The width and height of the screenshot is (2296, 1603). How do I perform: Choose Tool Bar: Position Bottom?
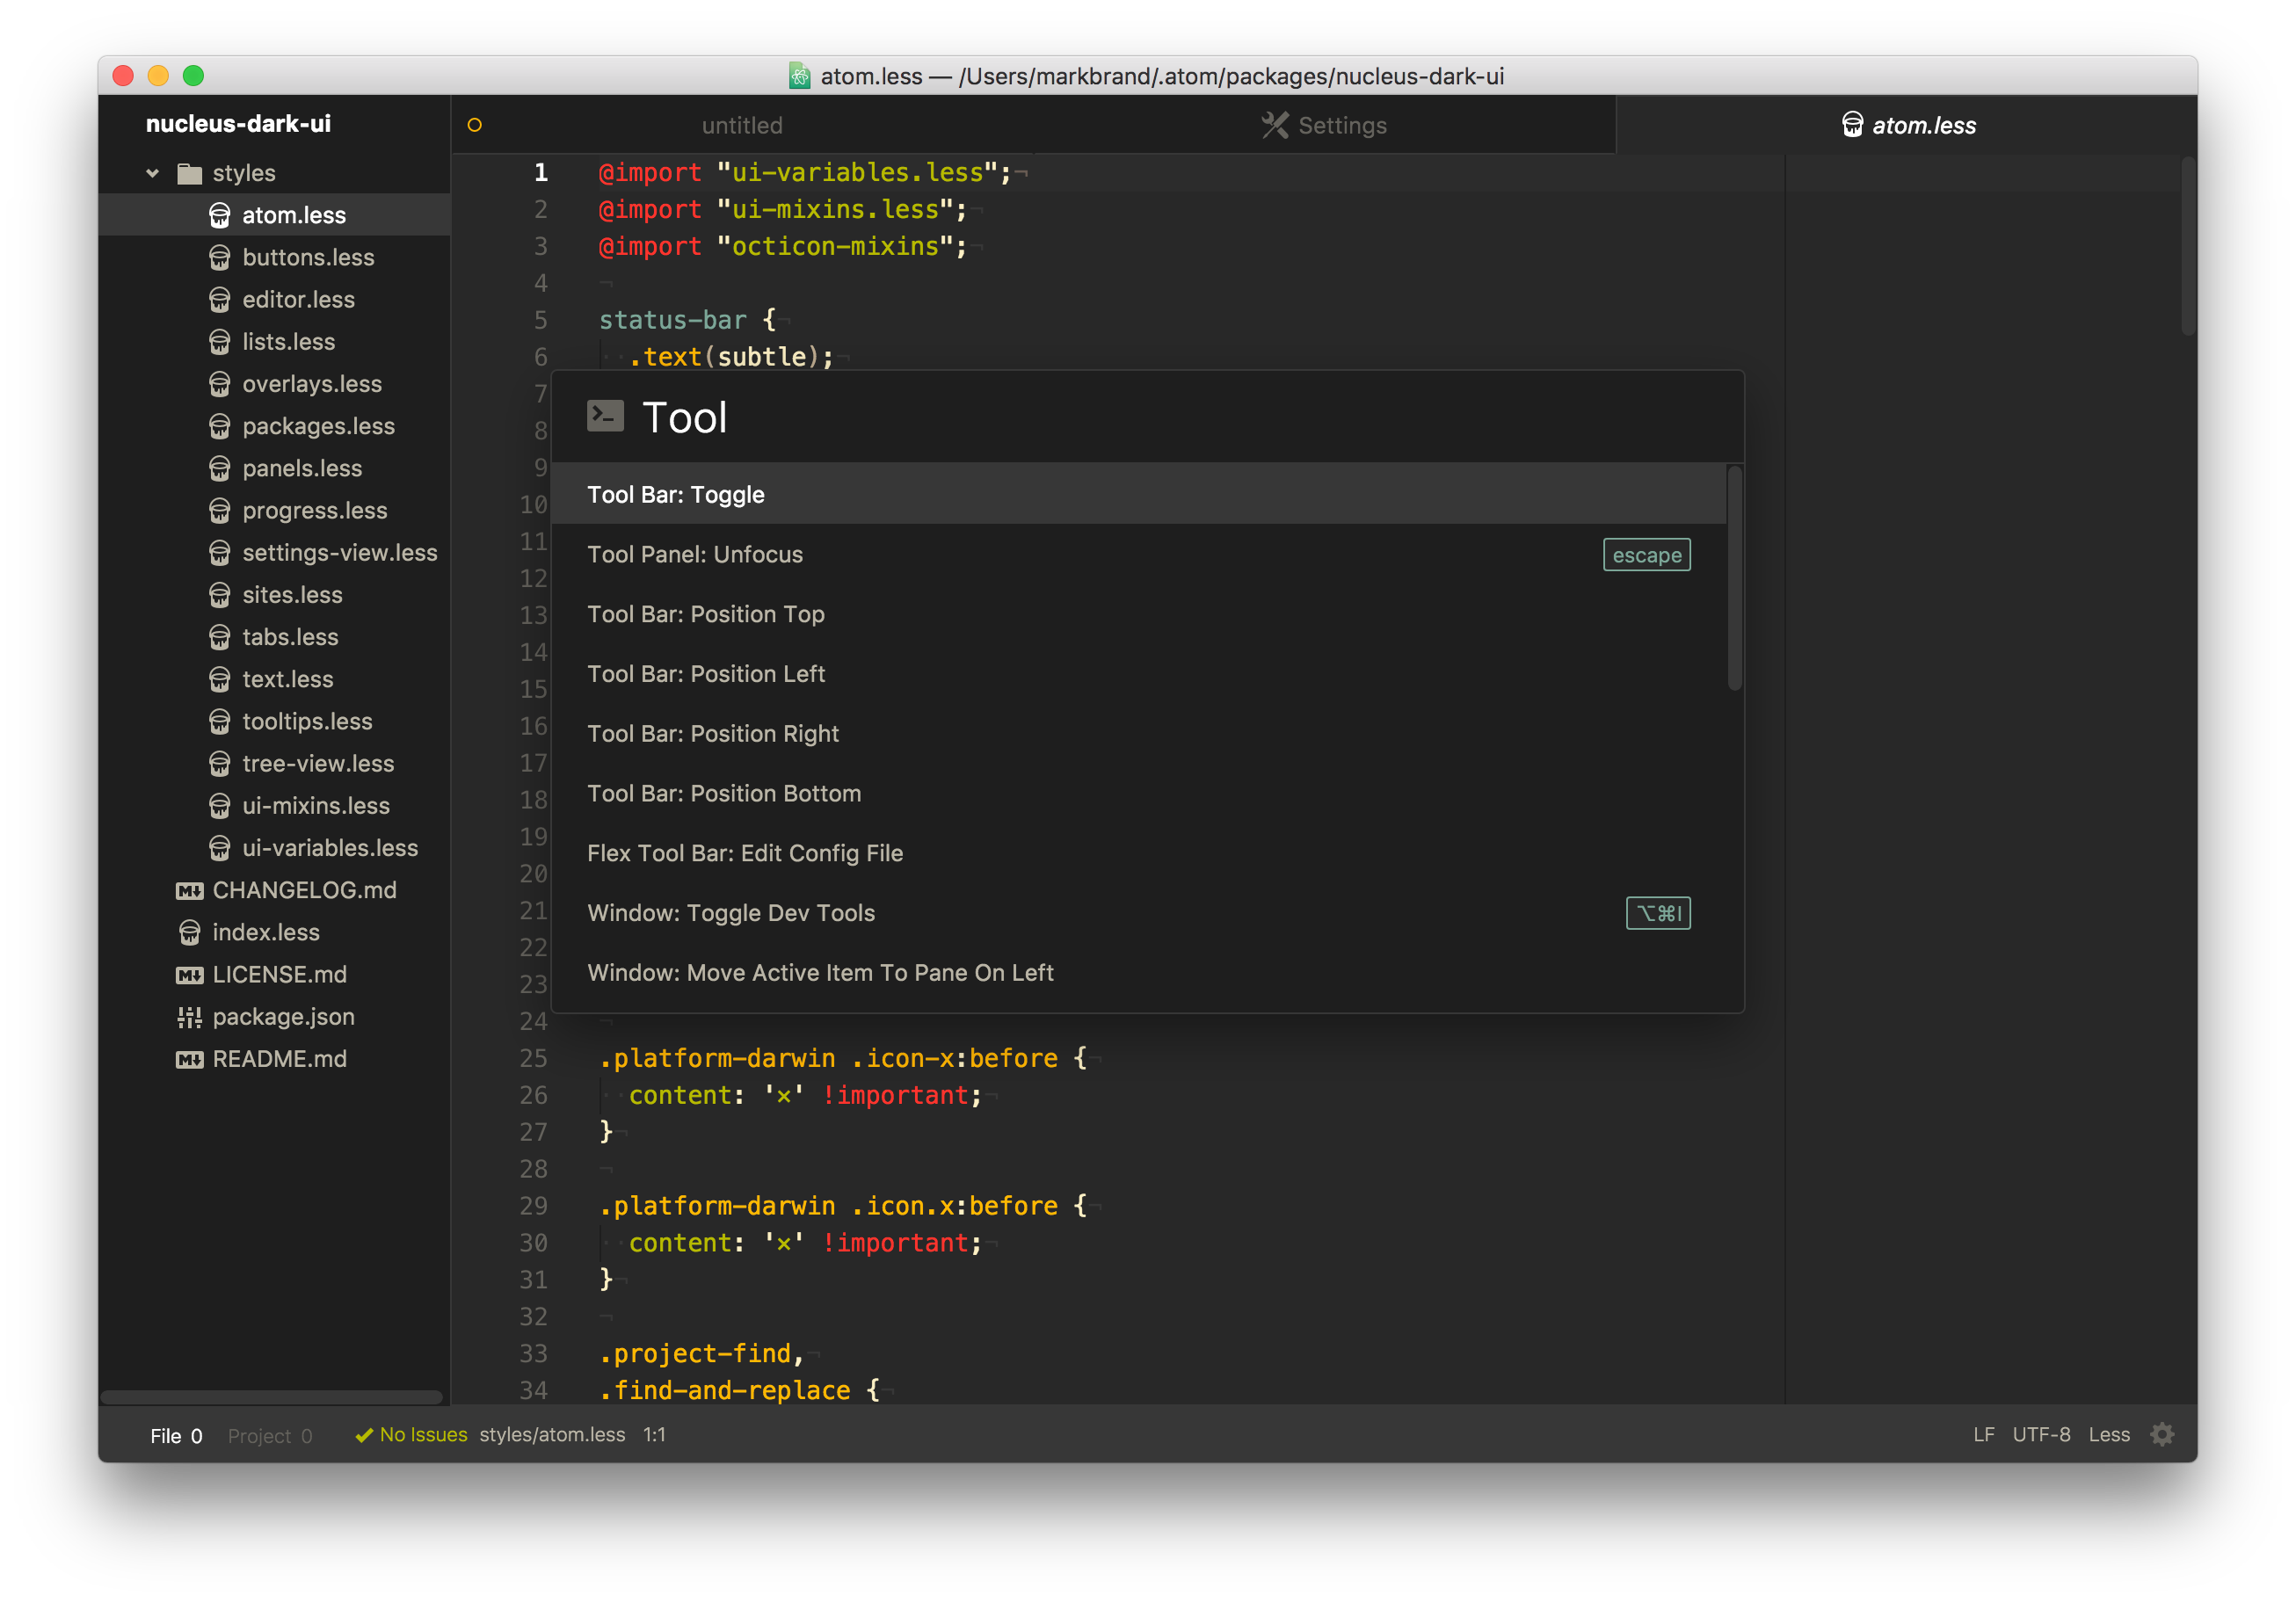(1138, 793)
